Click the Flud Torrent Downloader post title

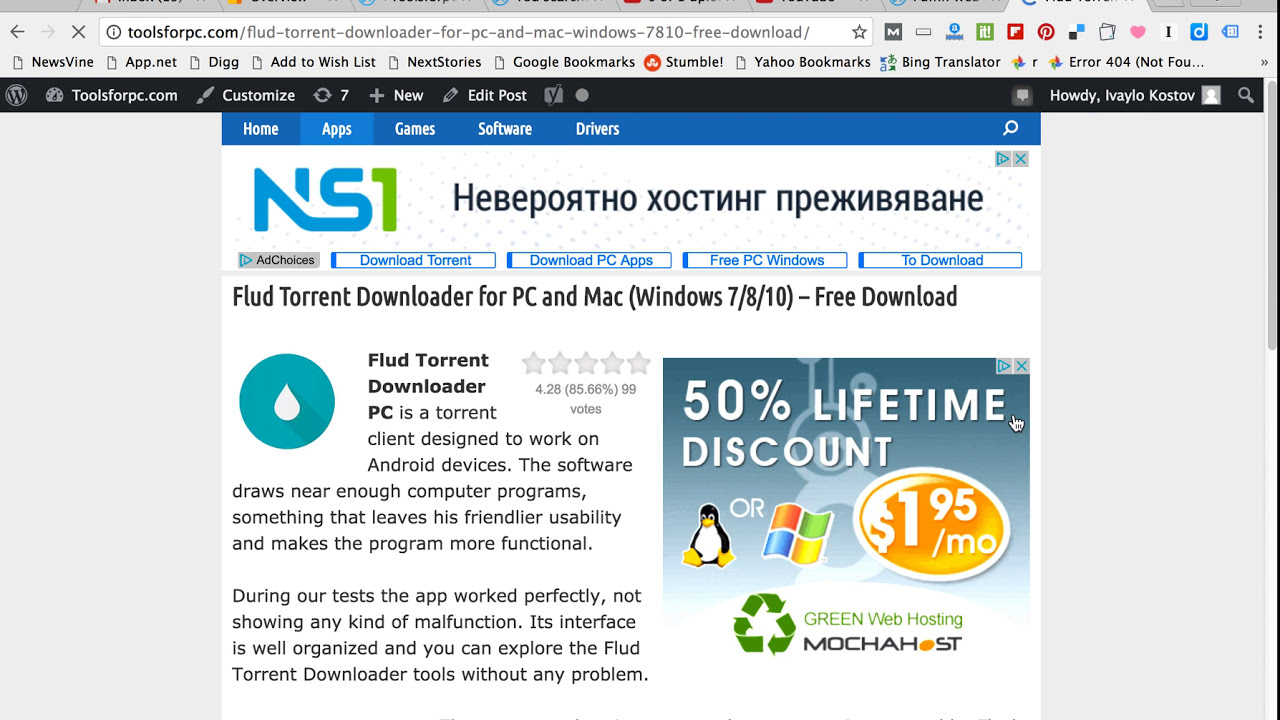(595, 297)
